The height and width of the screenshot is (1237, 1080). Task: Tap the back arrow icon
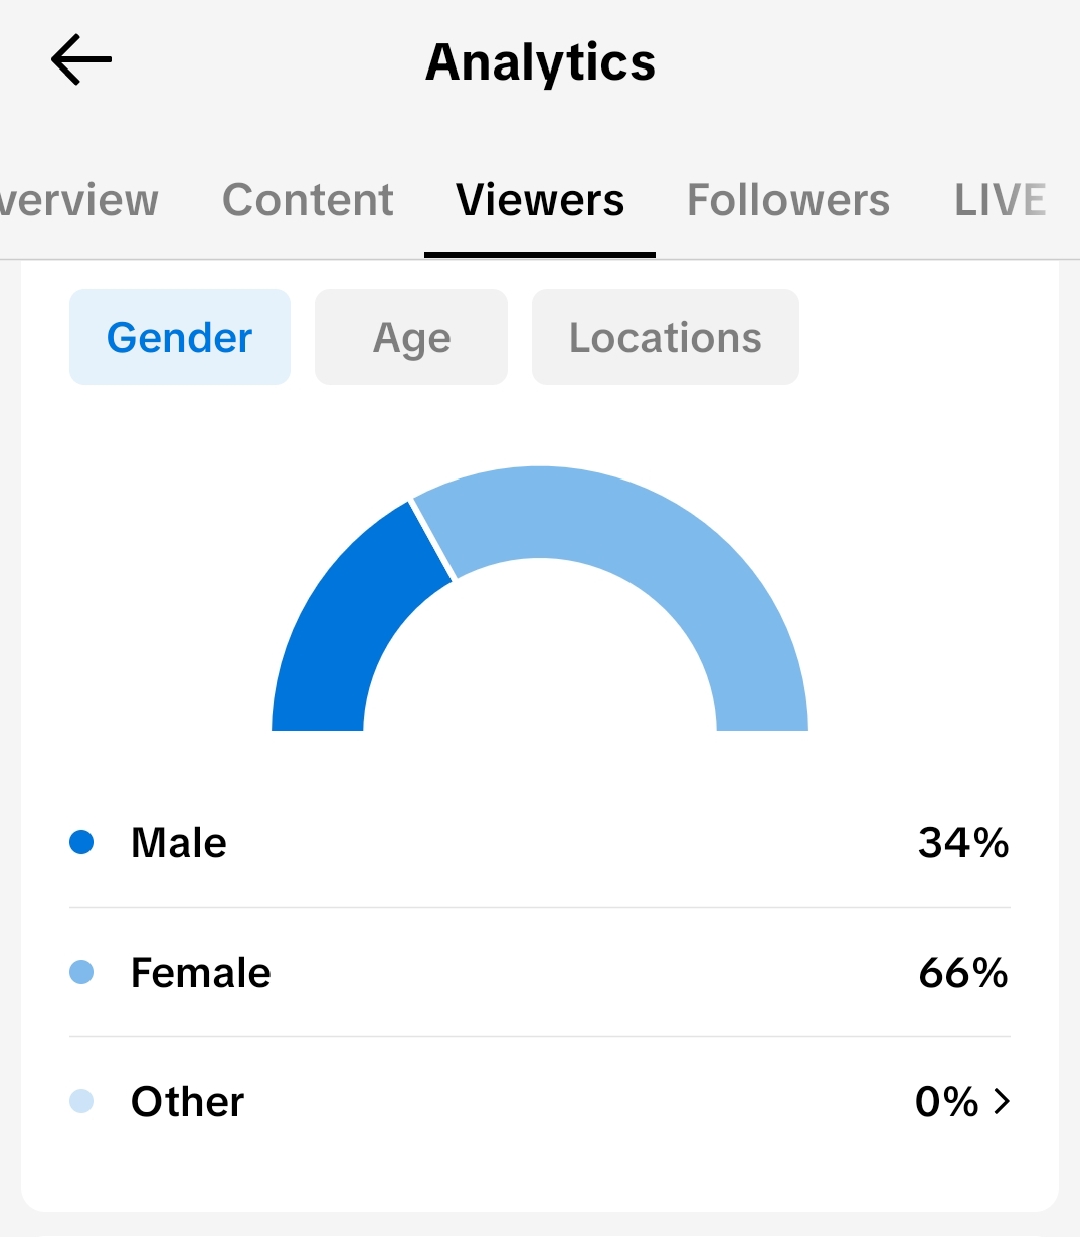pyautogui.click(x=81, y=60)
